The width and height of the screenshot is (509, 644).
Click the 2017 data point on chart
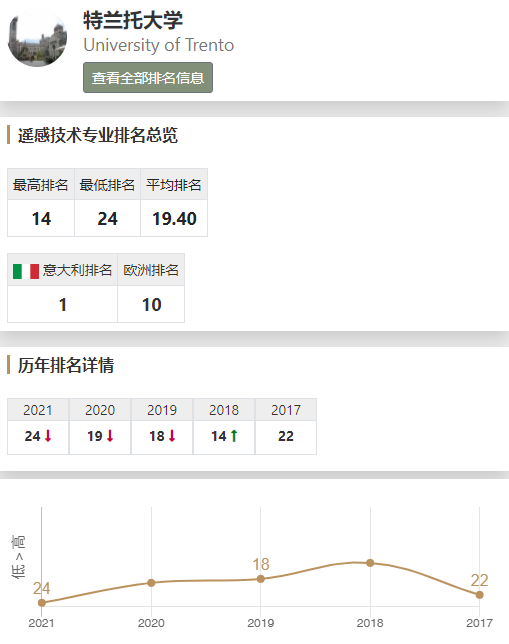[x=479, y=595]
